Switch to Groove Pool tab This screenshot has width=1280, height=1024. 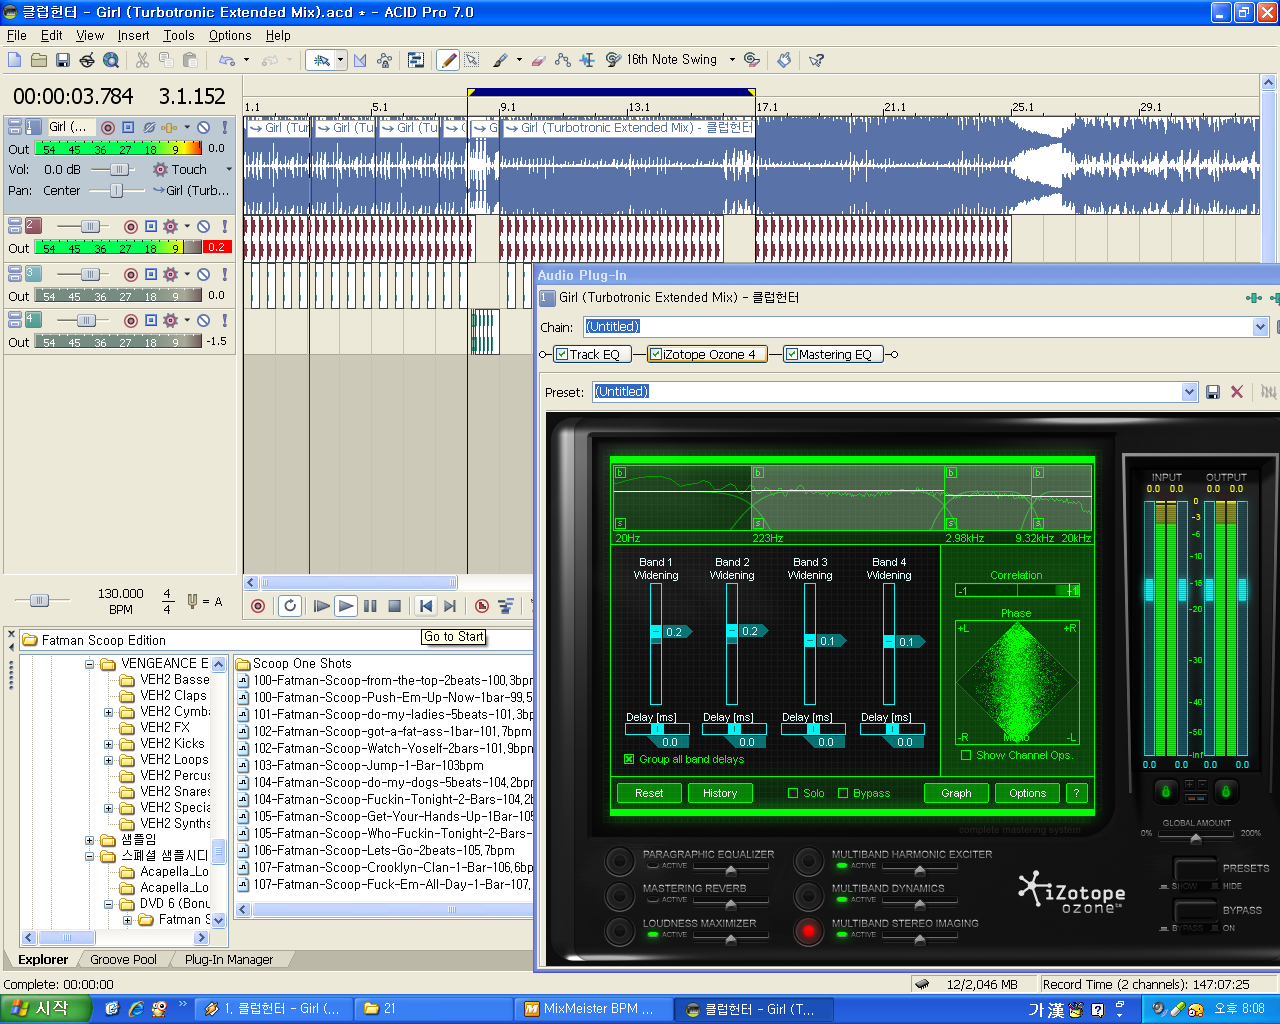[123, 959]
